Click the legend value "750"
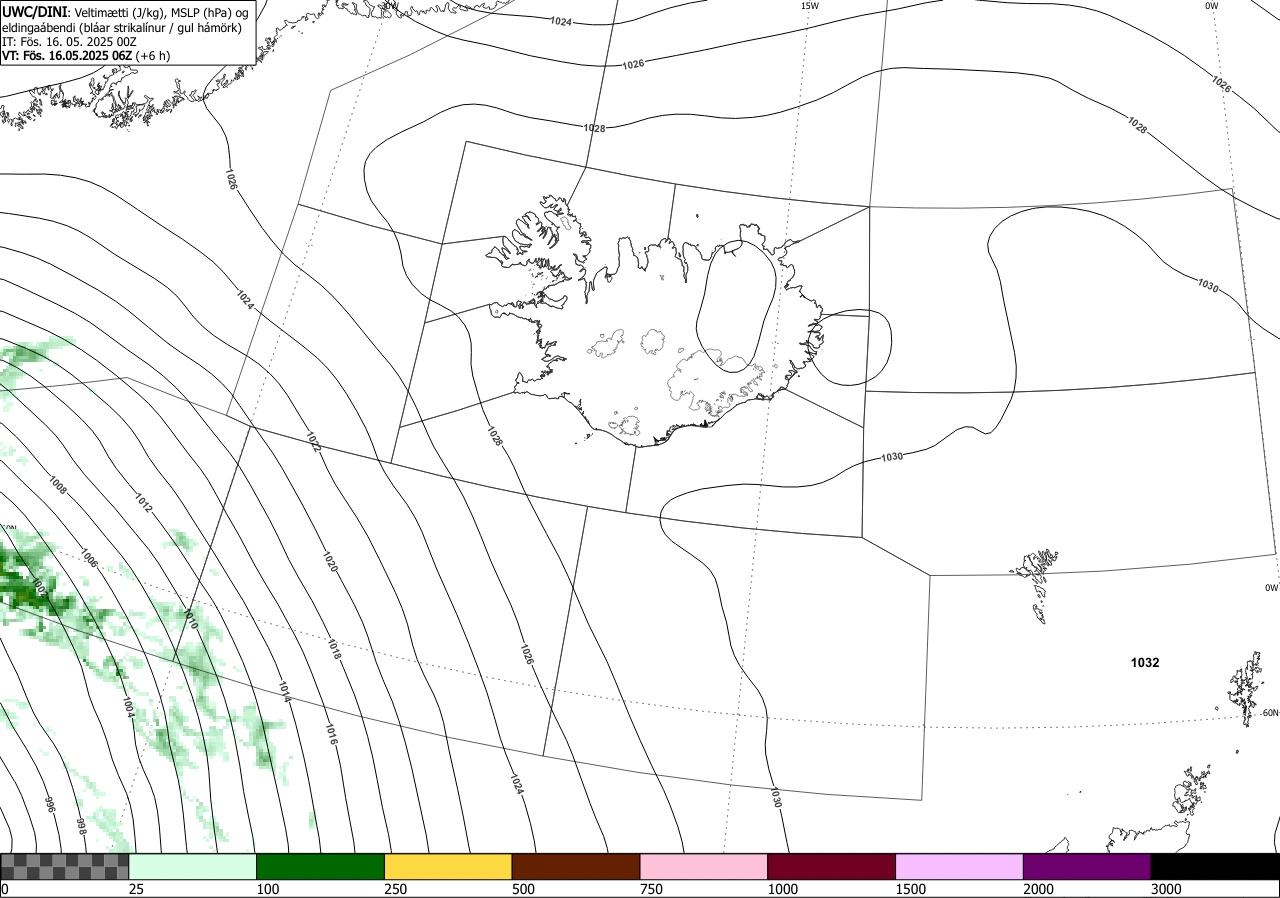1280x898 pixels. click(x=651, y=889)
